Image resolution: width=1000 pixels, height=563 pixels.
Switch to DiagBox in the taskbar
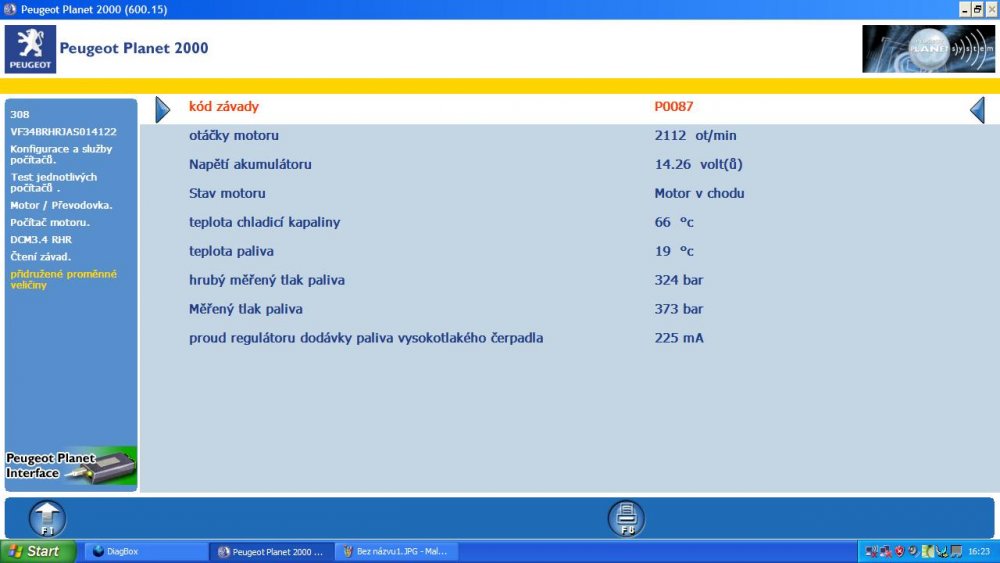pos(146,552)
